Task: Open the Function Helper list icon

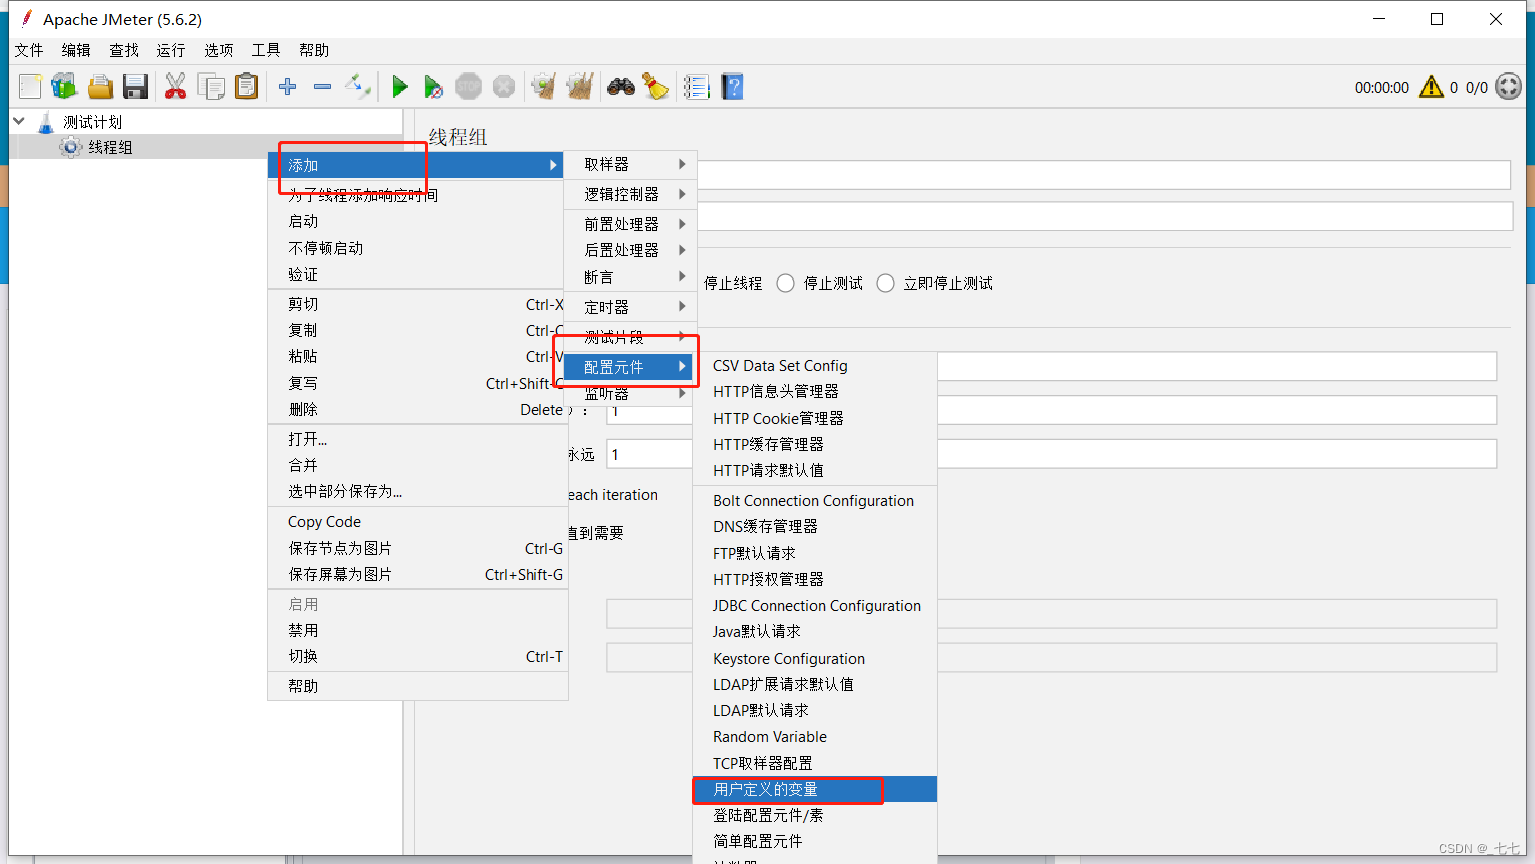Action: 697,87
